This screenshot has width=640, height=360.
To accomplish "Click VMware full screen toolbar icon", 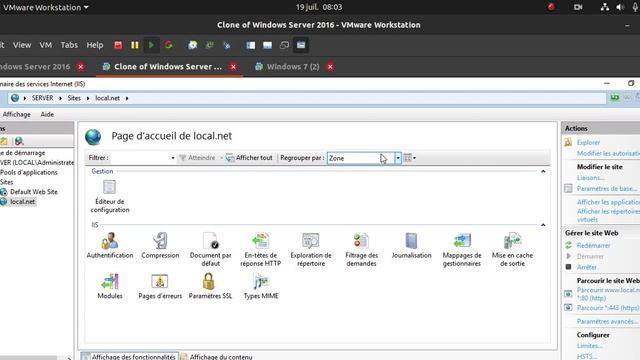I will click(284, 45).
